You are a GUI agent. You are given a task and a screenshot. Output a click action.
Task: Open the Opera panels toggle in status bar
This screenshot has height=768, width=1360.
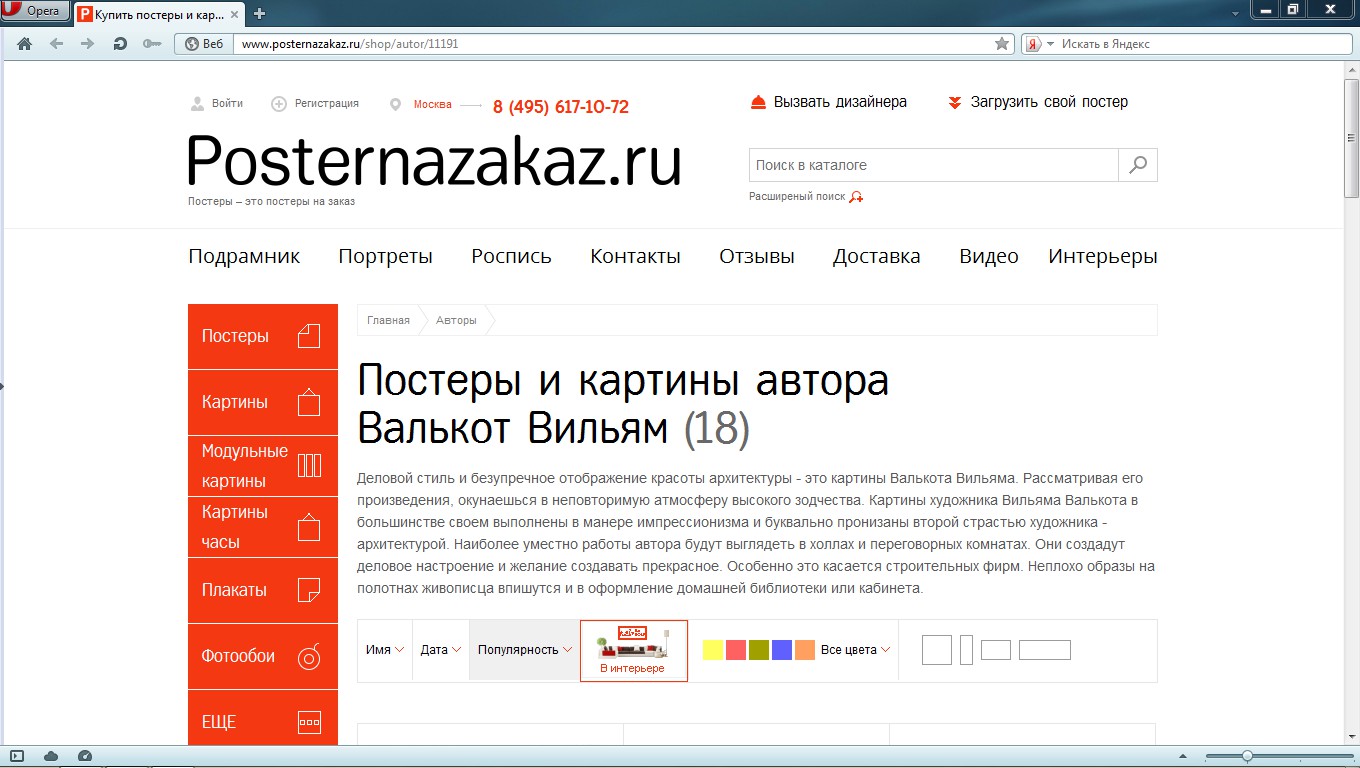pyautogui.click(x=17, y=756)
